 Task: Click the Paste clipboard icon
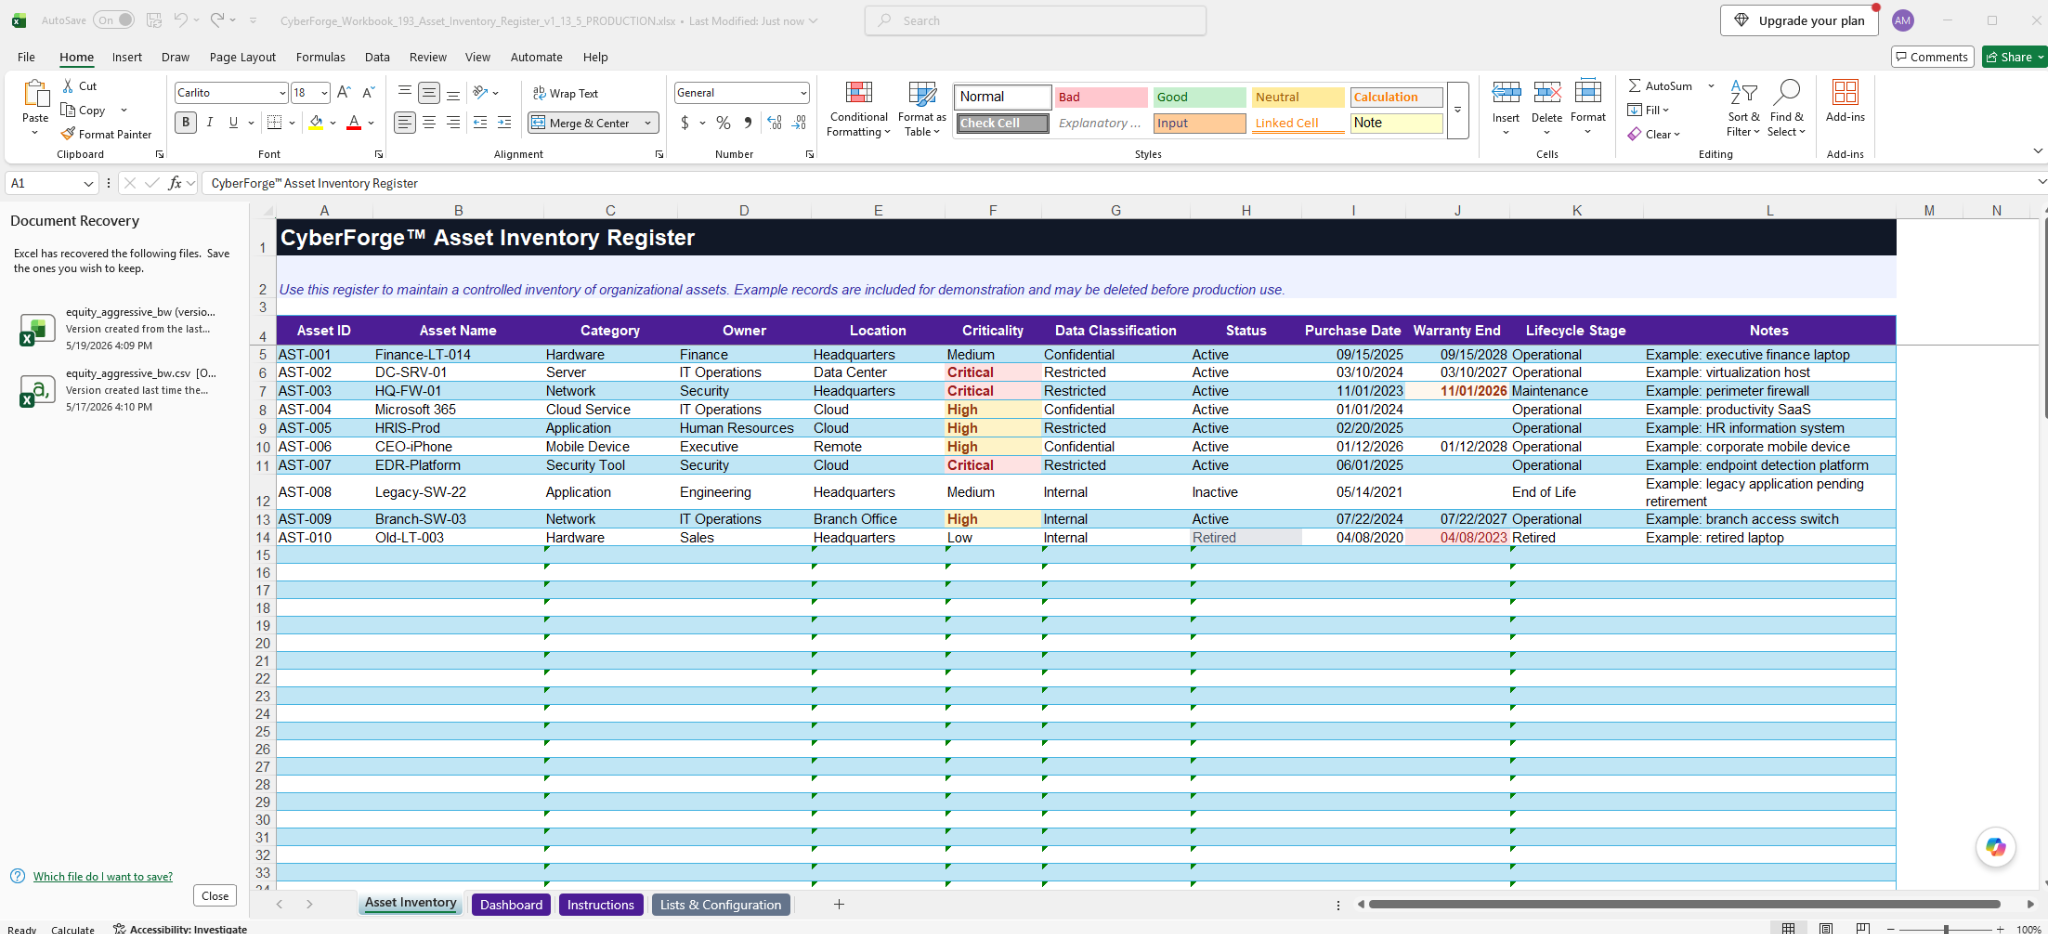[36, 93]
